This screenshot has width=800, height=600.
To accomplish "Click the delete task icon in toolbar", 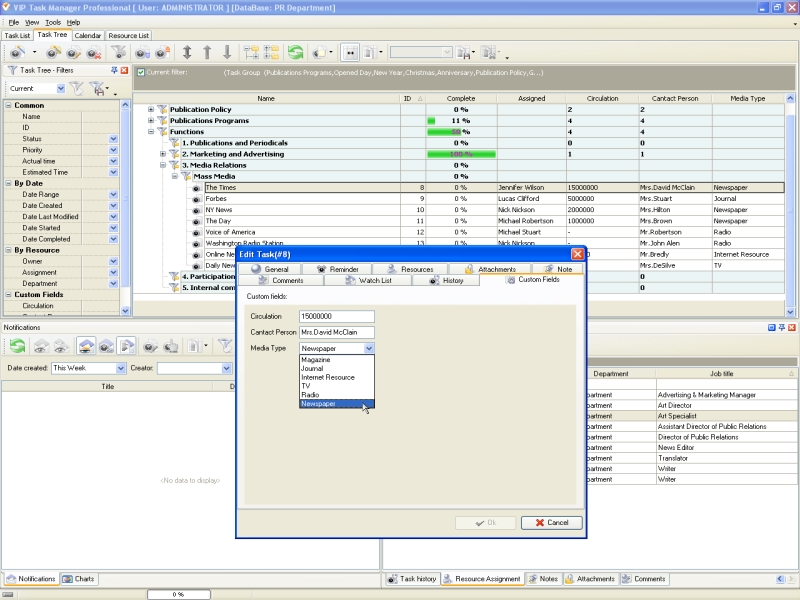I will point(93,52).
